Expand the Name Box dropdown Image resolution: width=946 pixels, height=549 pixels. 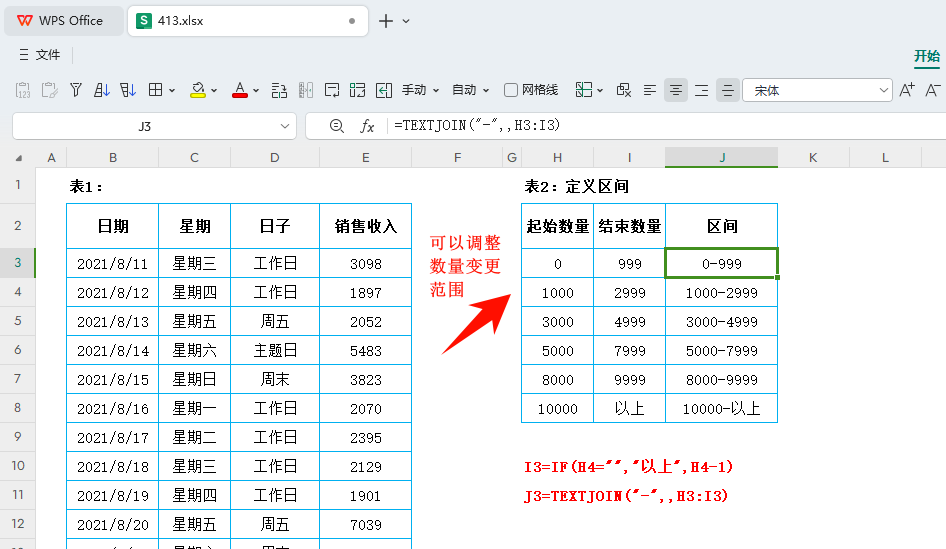(285, 126)
